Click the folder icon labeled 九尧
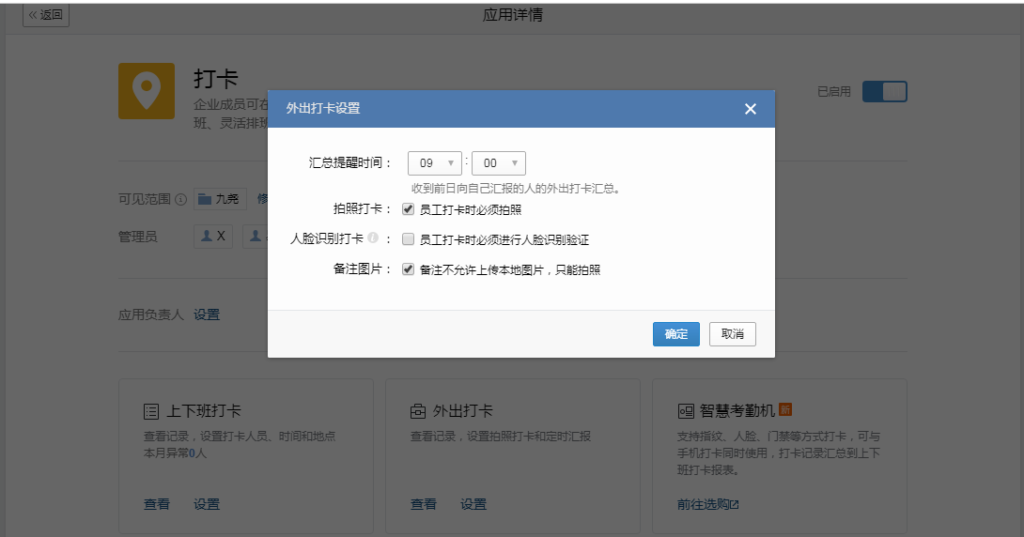The height and width of the screenshot is (537, 1024). point(204,199)
